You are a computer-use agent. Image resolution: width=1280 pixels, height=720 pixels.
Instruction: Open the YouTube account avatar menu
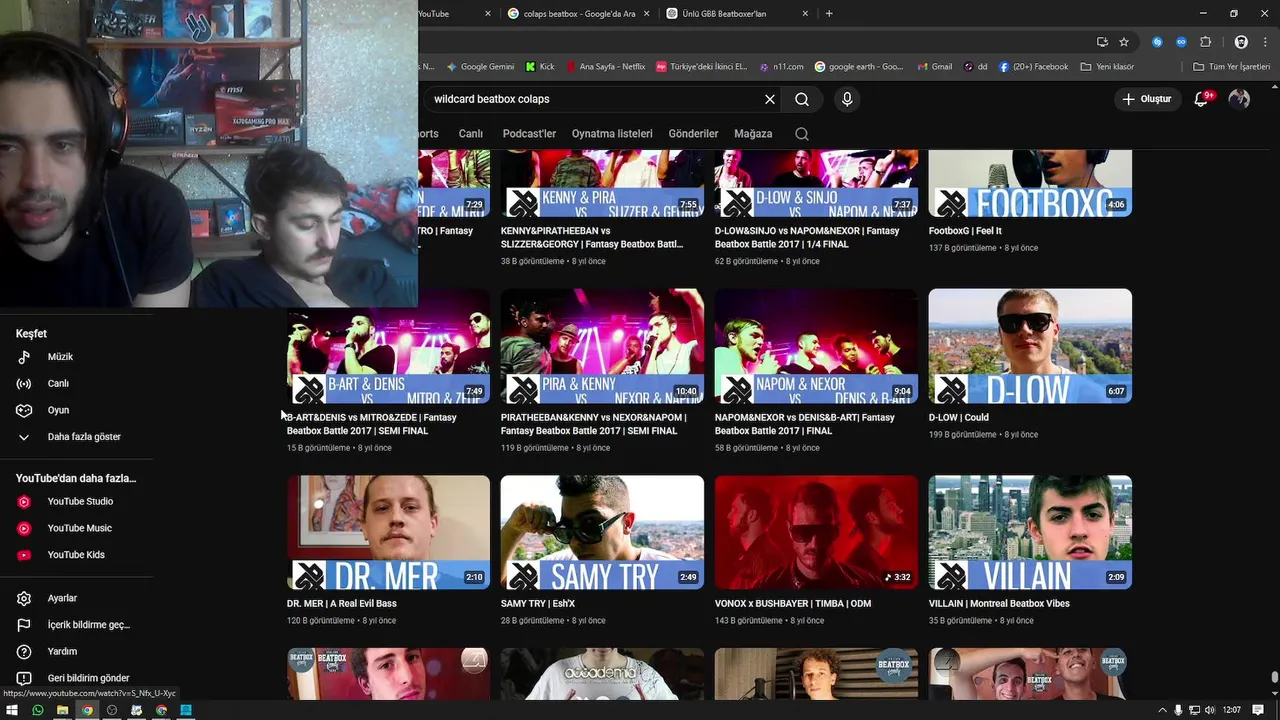pos(1239,99)
